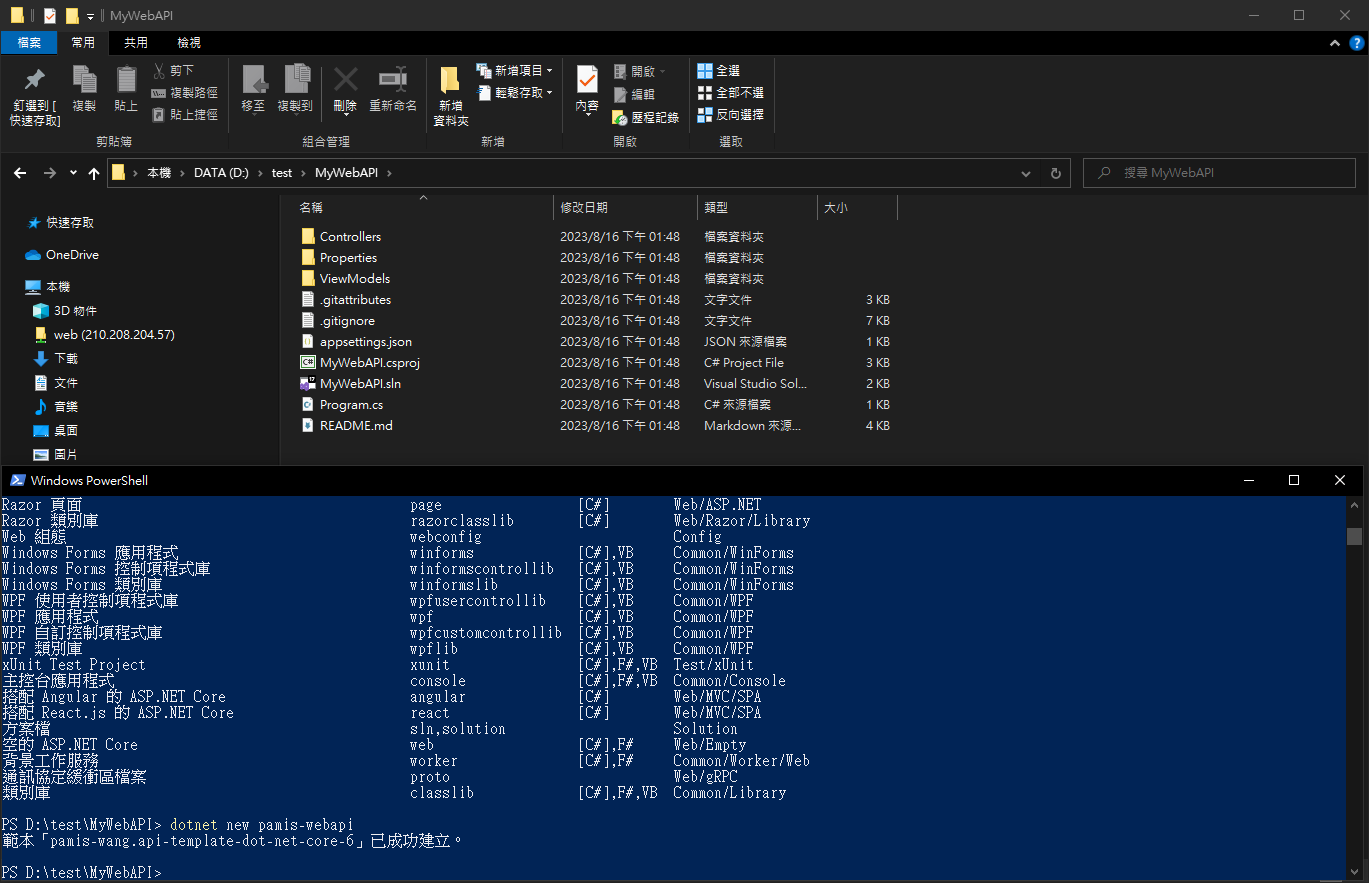Screen dimensions: 1369x883
Task: Select 本機 in navigation pane
Action: pos(48,287)
